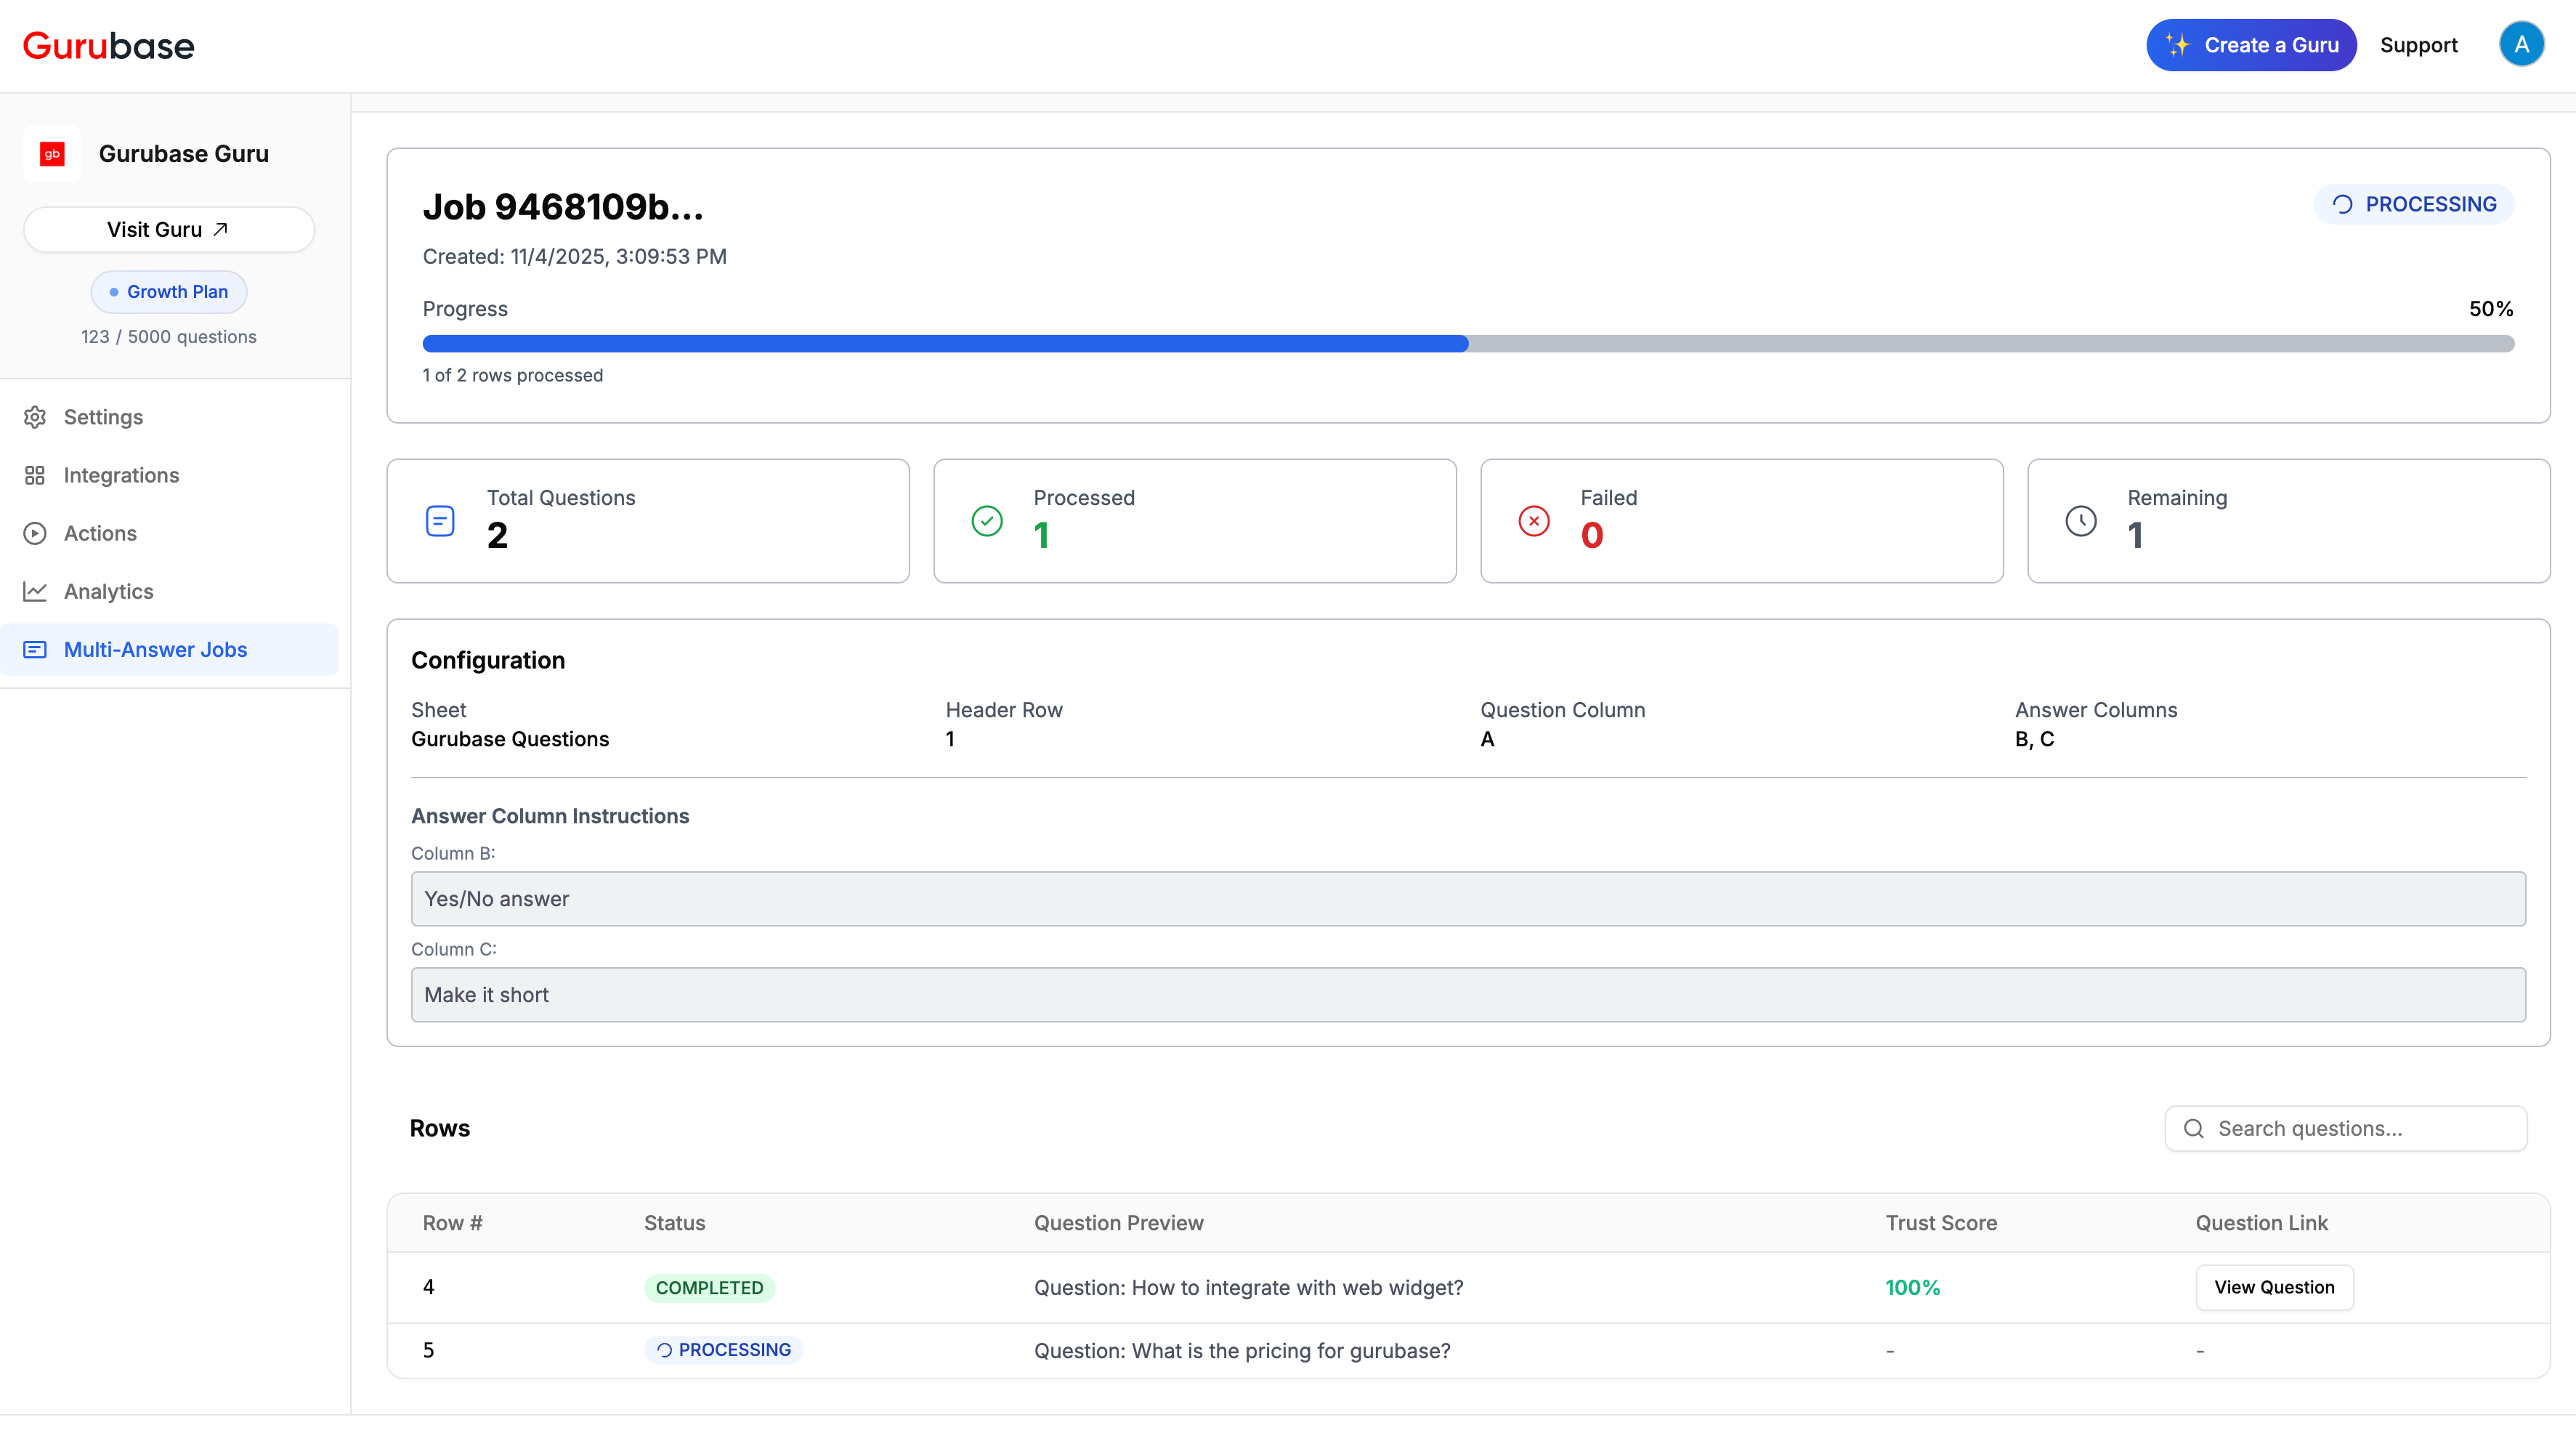
Task: Click the Gurubase logo
Action: pyautogui.click(x=108, y=46)
